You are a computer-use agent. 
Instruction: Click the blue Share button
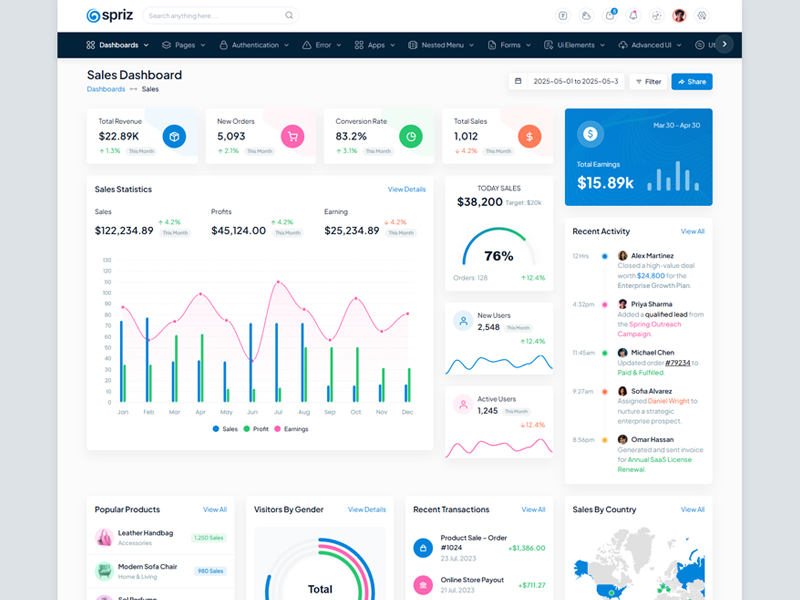pyautogui.click(x=691, y=81)
